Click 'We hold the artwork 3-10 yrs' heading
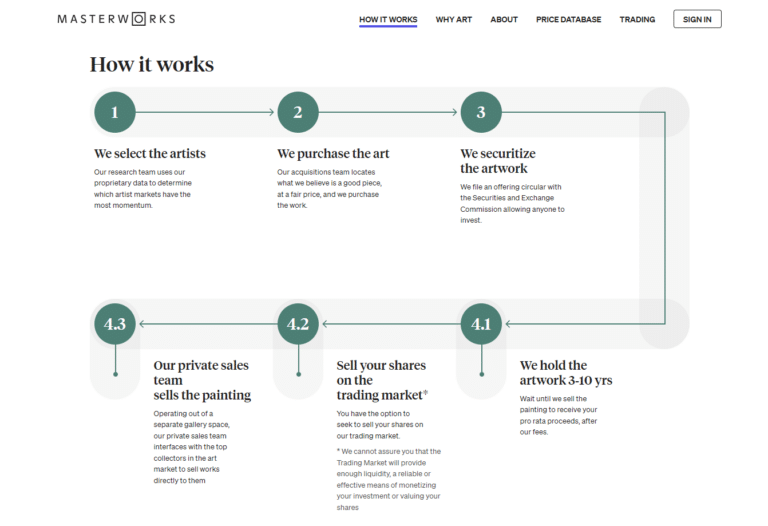Viewport: 768px width, 526px height. (x=565, y=373)
